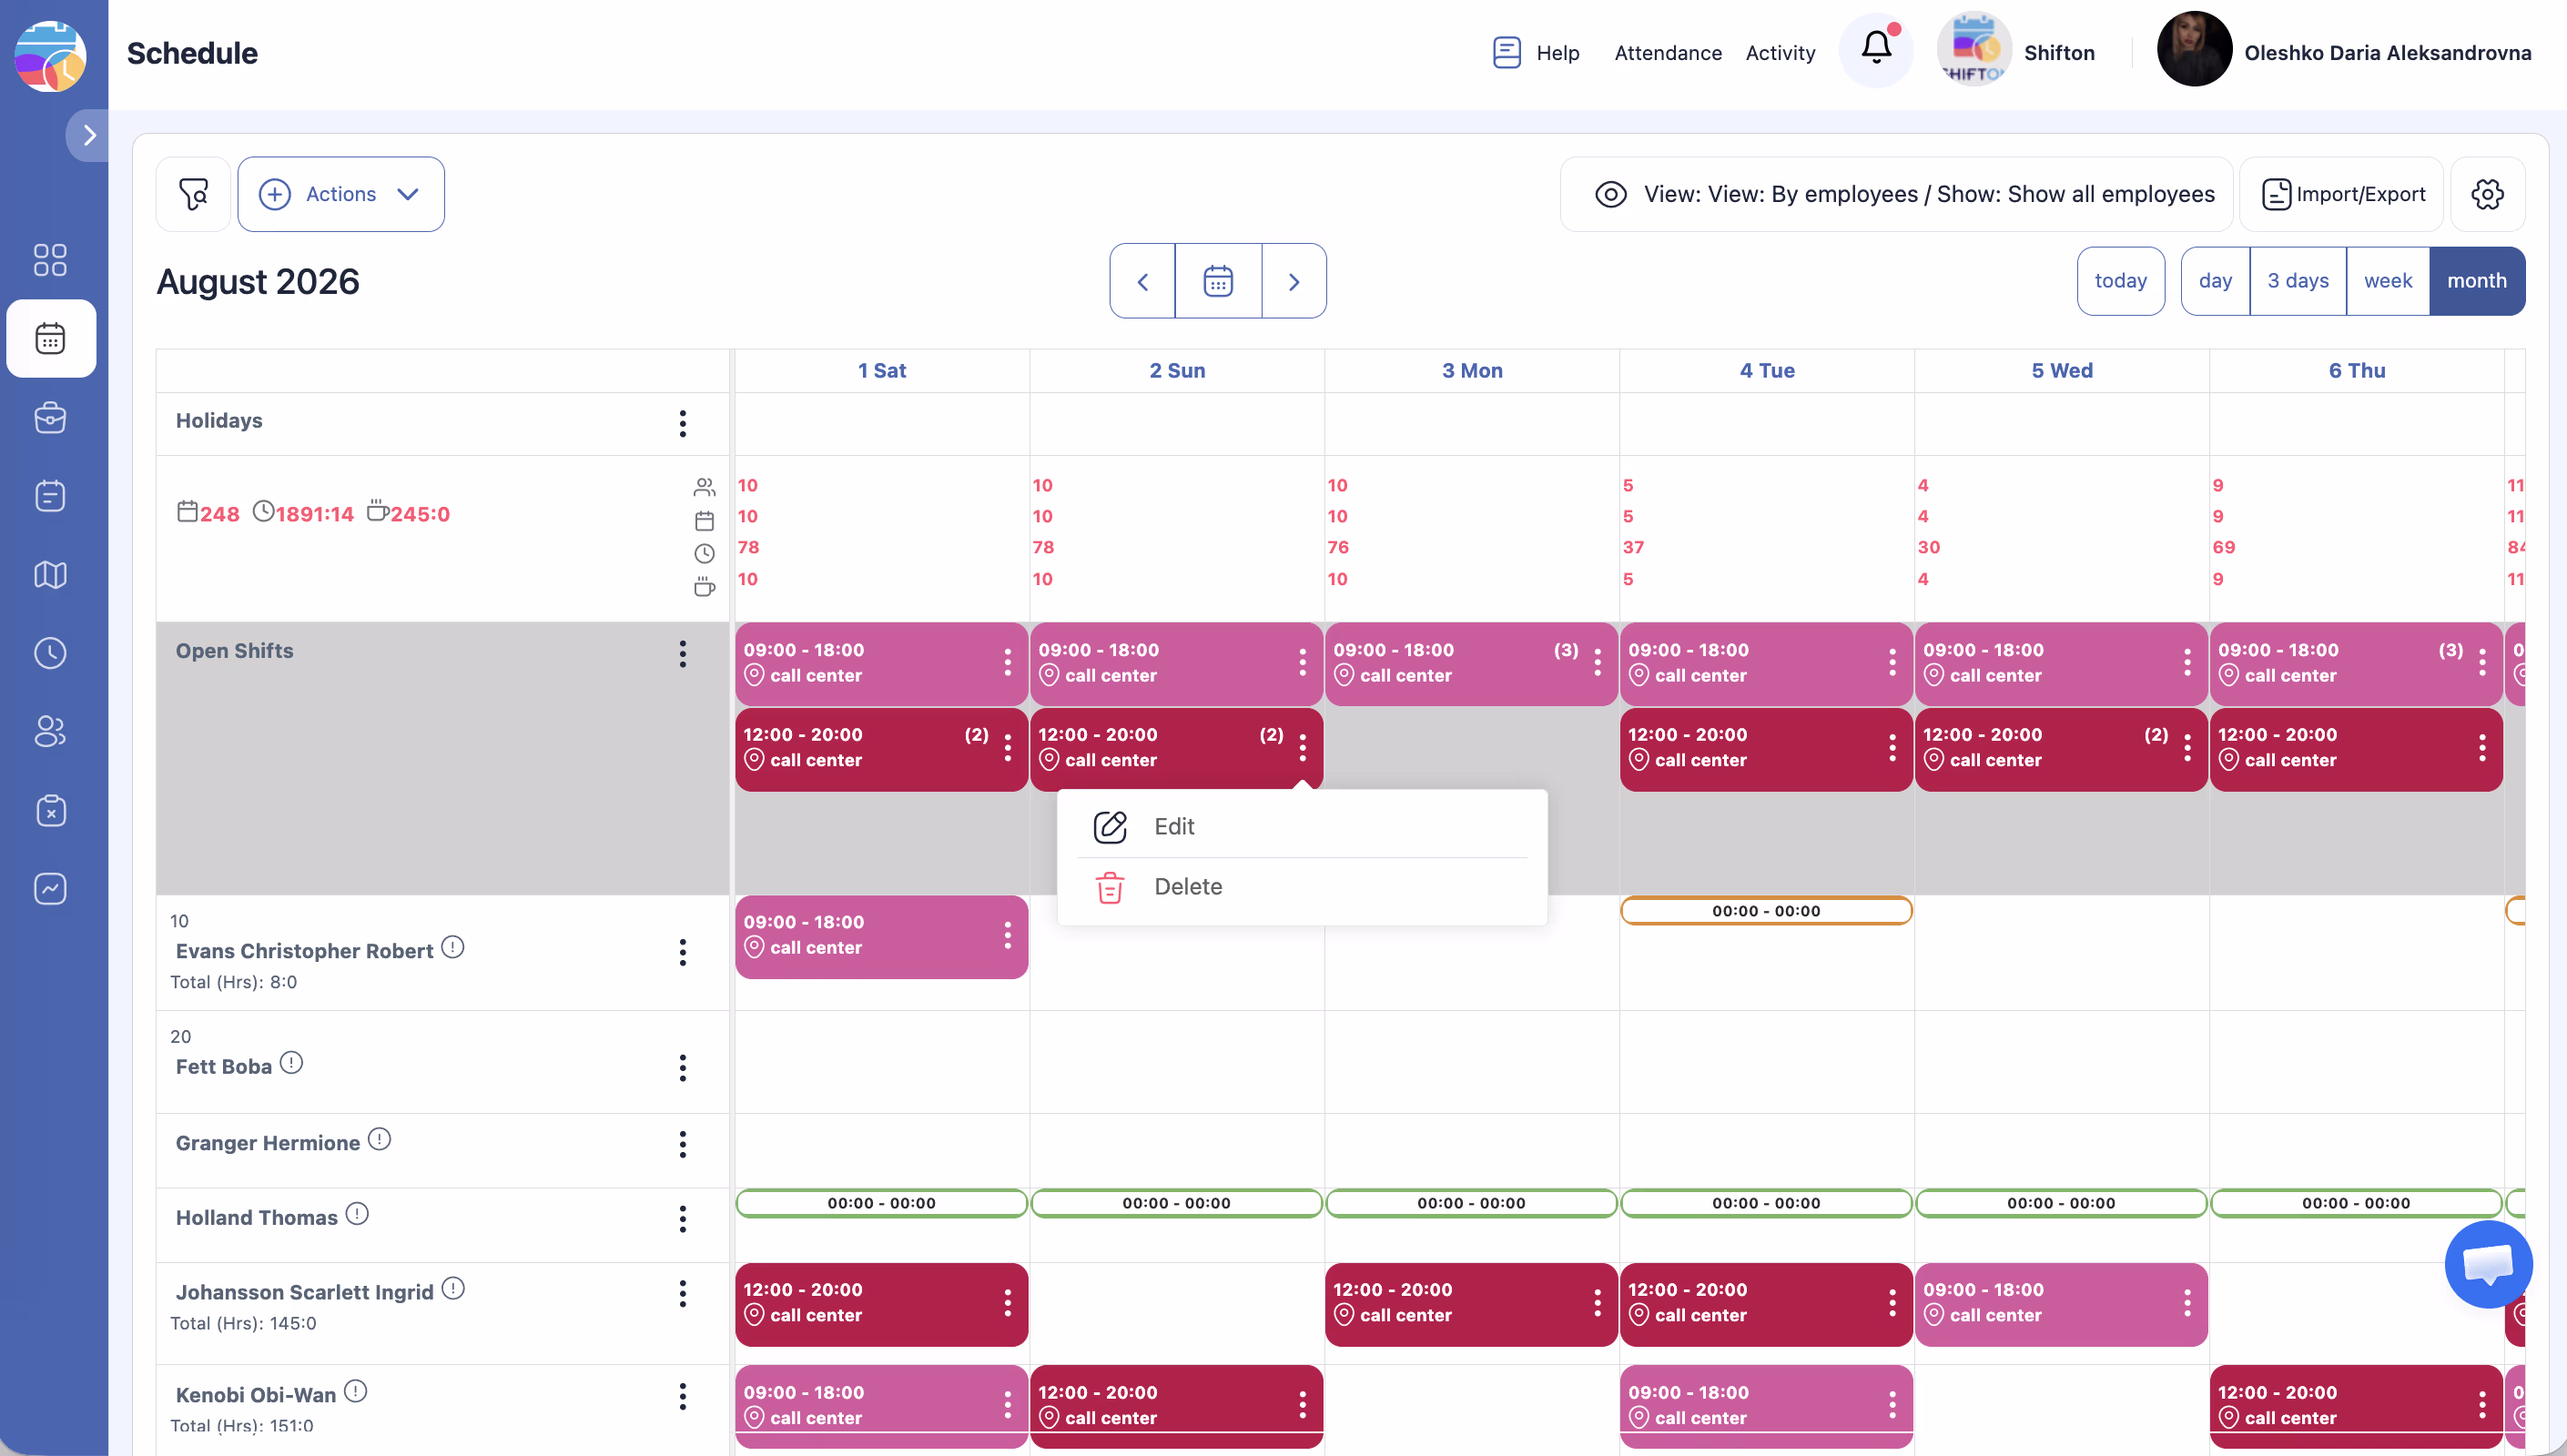
Task: Open schedule settings gear icon
Action: coord(2486,194)
